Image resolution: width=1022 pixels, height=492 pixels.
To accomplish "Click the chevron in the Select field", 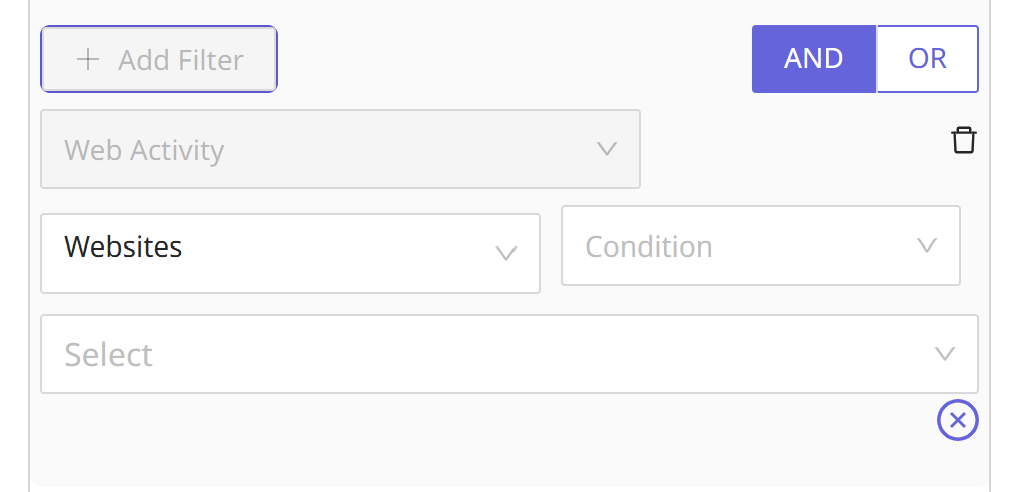I will click(x=944, y=354).
